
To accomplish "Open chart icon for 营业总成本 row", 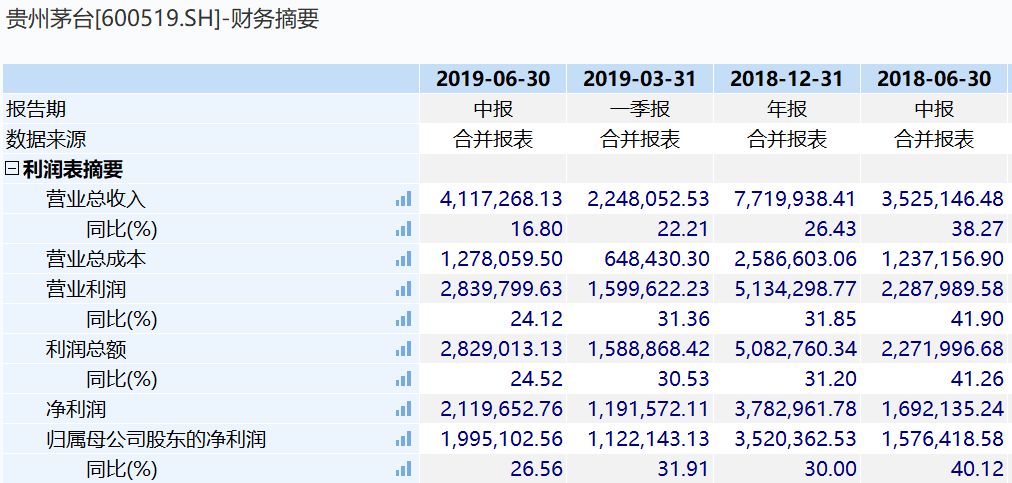I will tap(403, 259).
